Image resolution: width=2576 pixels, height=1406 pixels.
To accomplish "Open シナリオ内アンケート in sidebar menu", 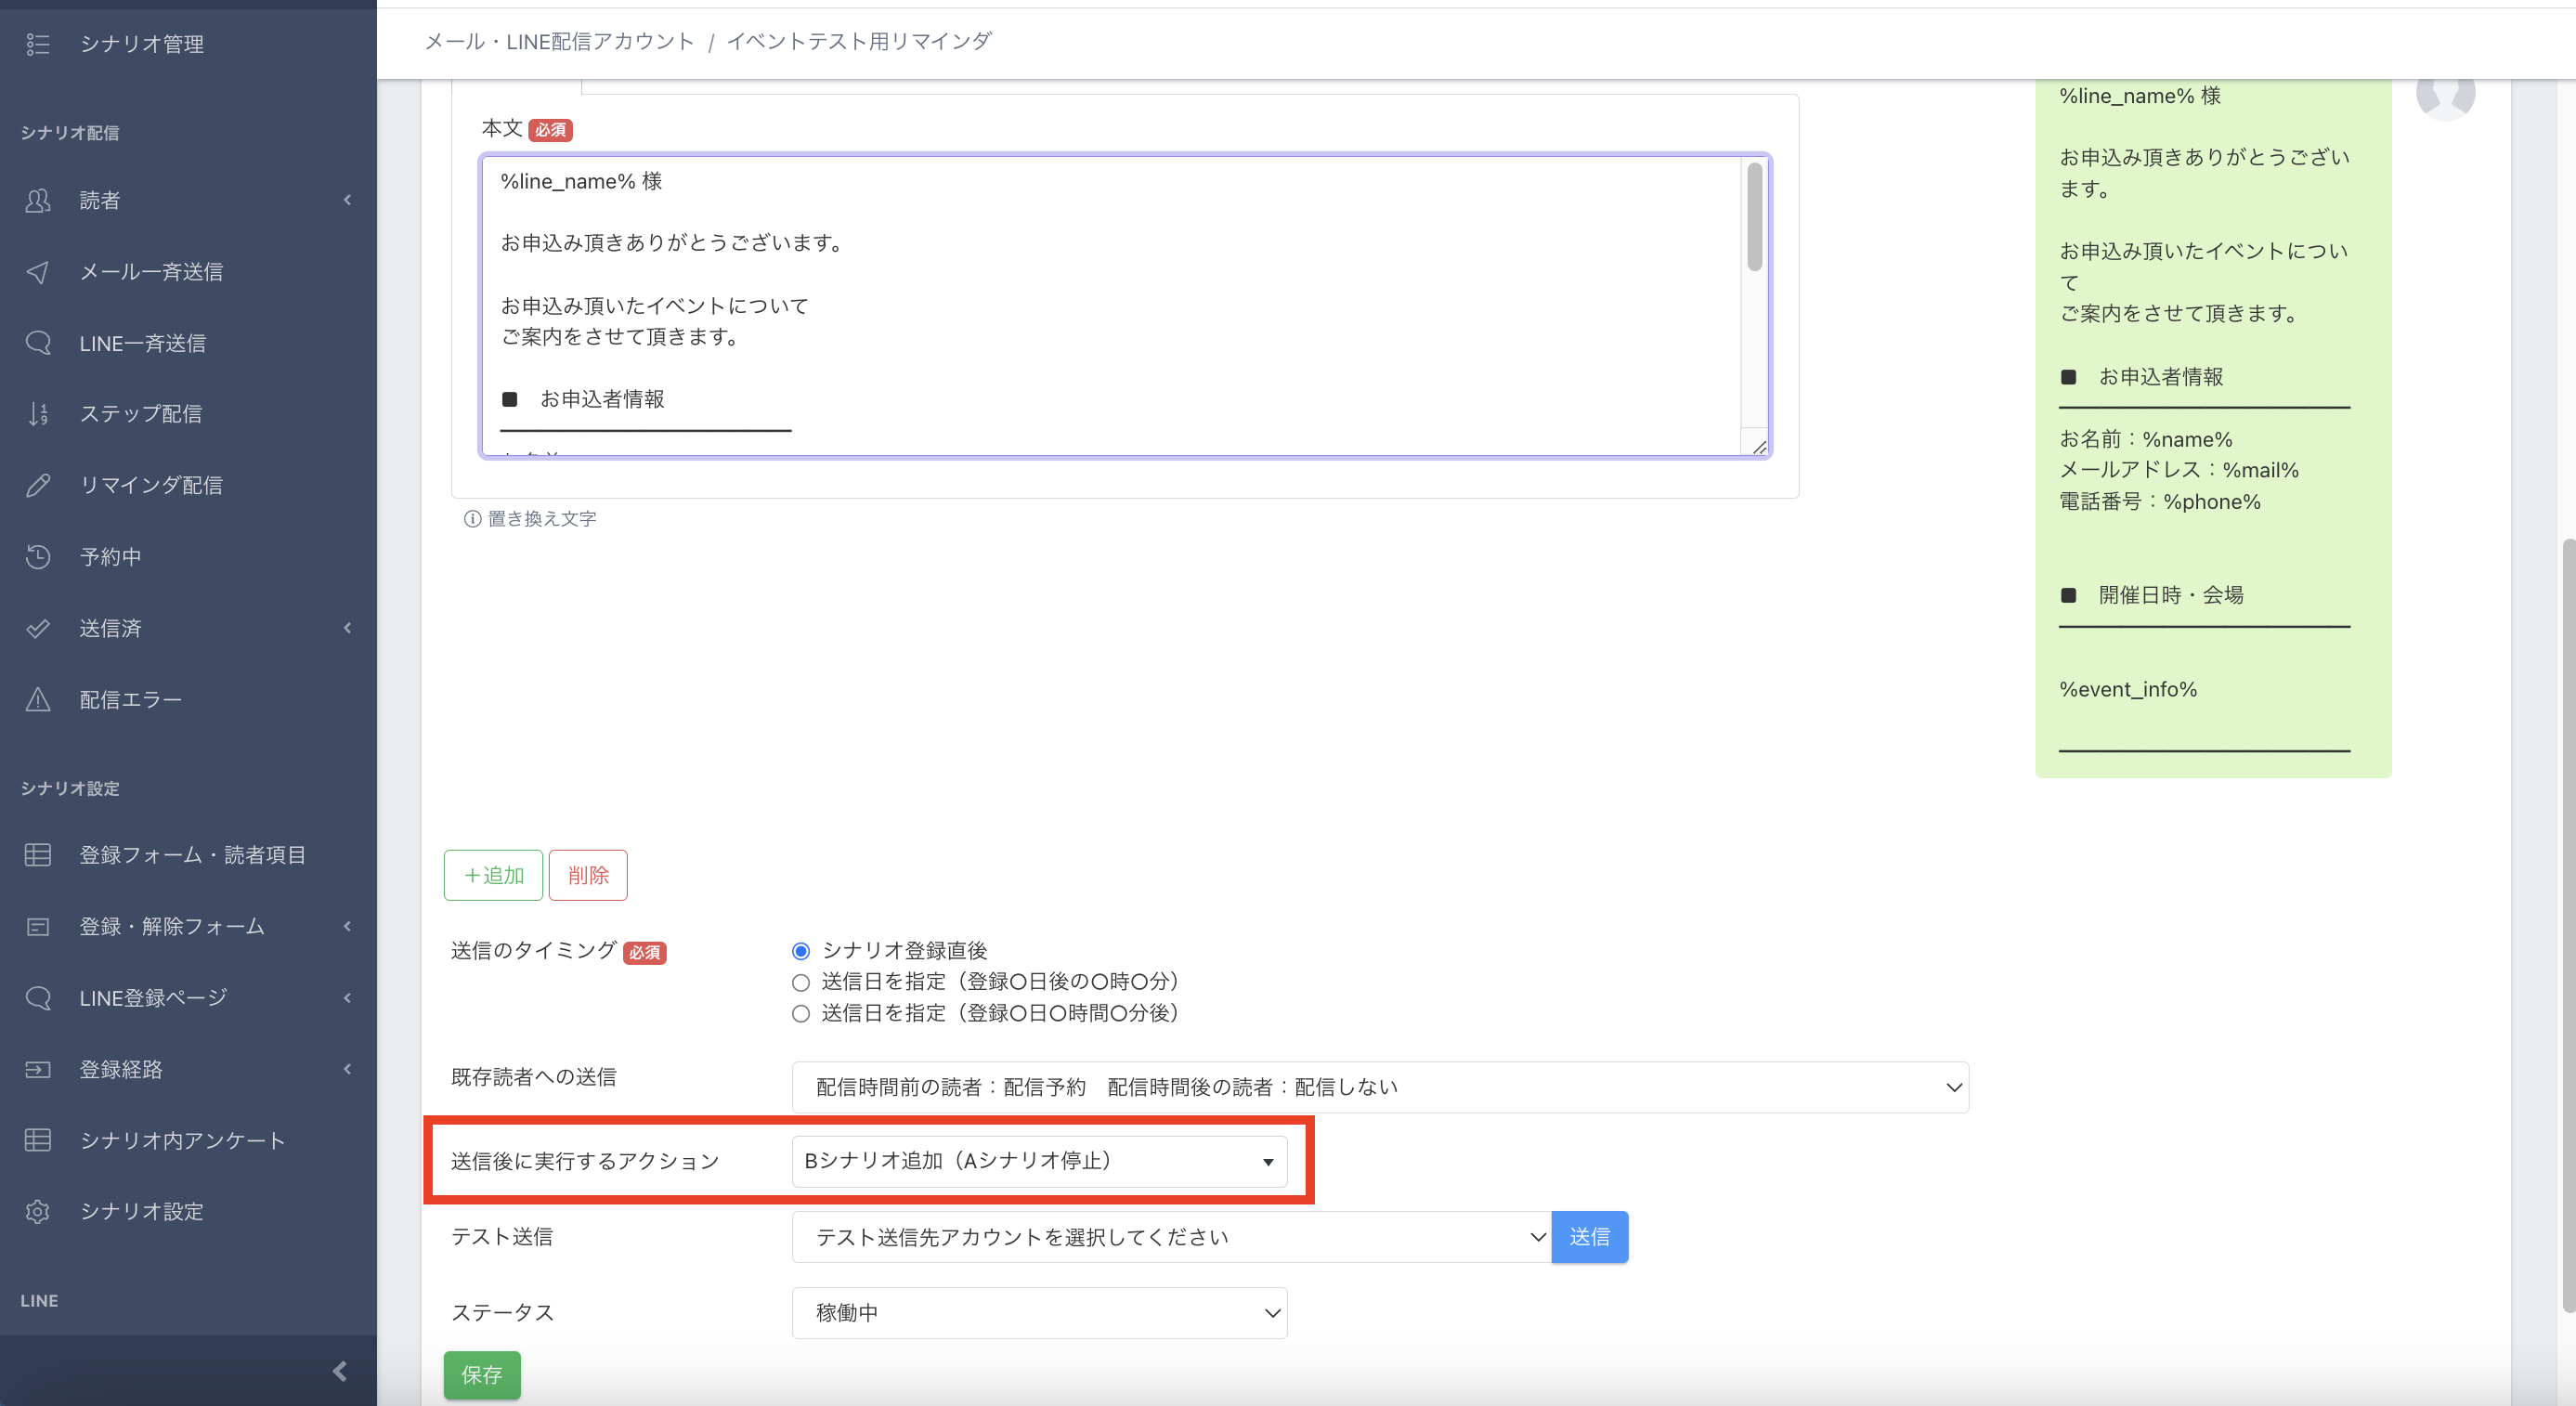I will (182, 1141).
